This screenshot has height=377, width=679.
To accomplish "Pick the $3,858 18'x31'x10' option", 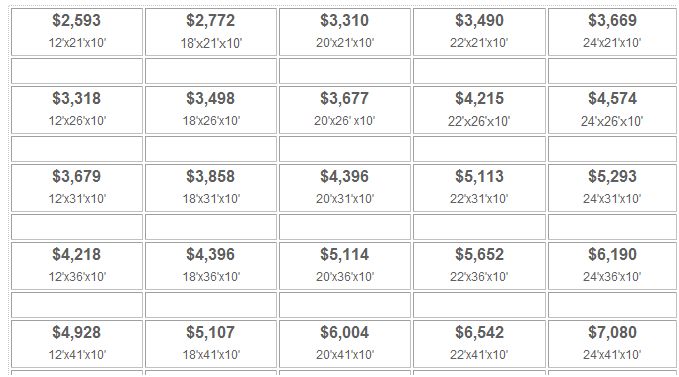I will click(x=211, y=188).
